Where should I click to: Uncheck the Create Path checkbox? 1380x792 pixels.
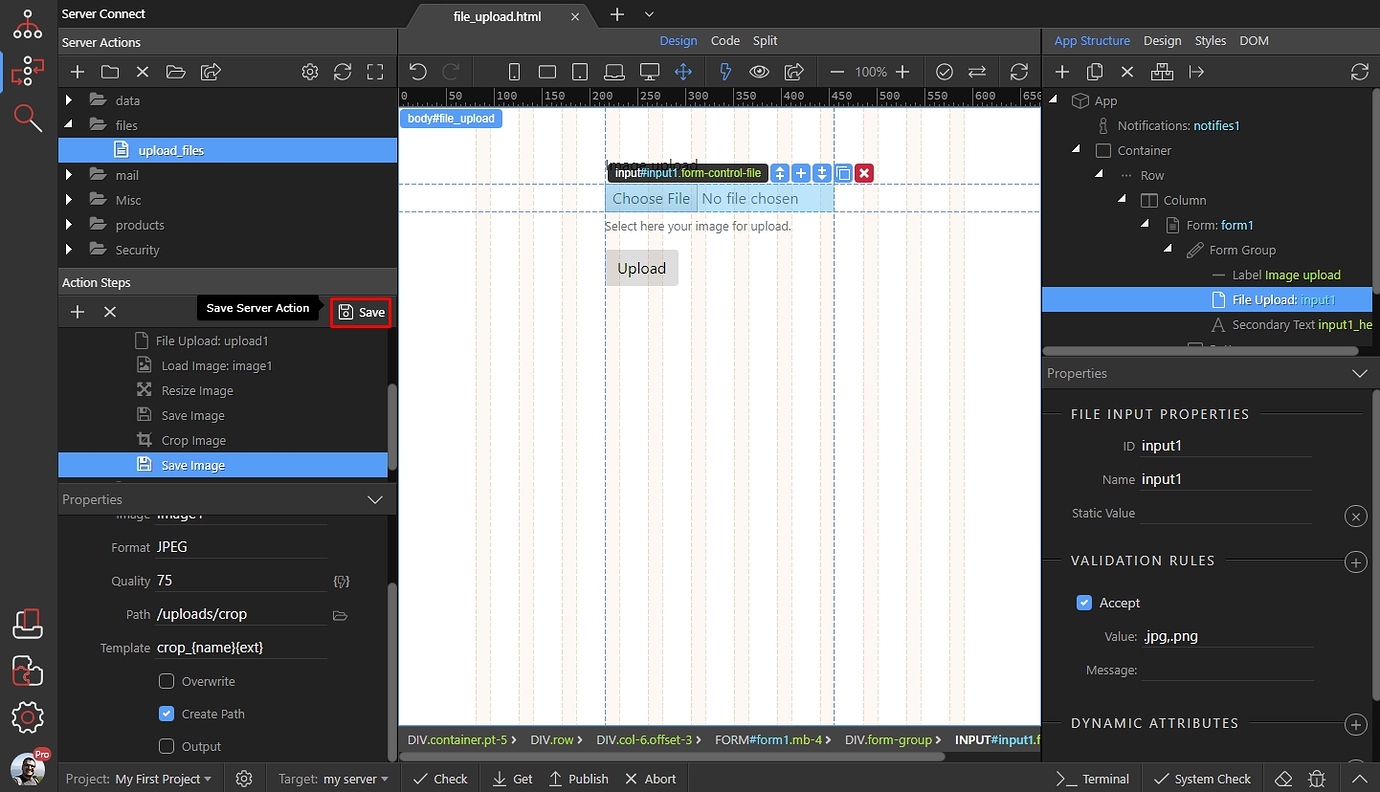(x=167, y=714)
